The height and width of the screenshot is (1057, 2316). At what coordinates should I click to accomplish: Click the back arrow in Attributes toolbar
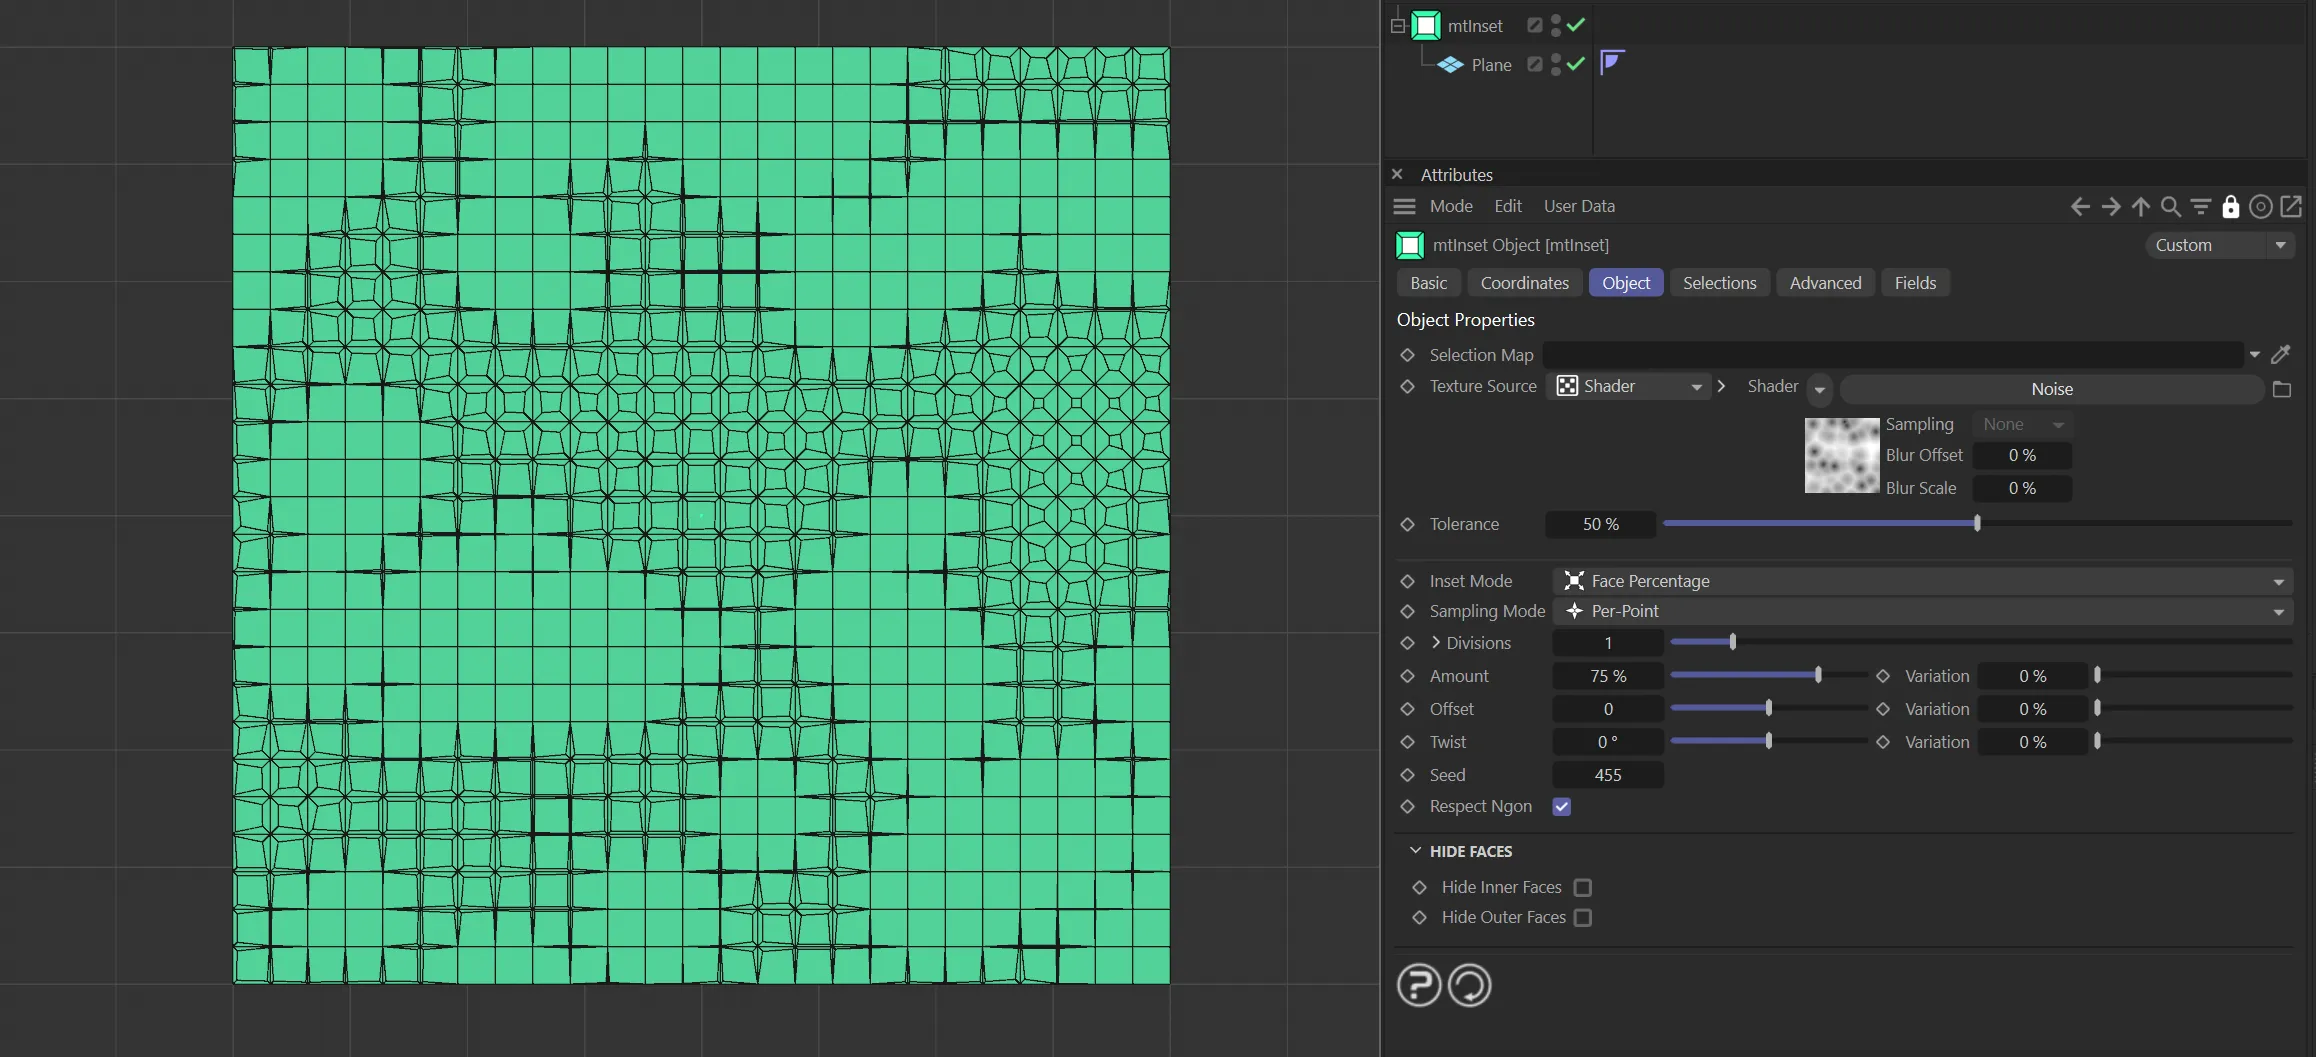point(2080,206)
